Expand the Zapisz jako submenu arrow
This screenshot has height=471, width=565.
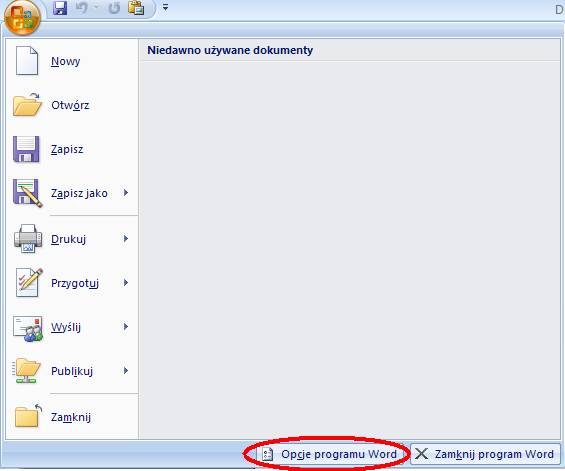[126, 193]
